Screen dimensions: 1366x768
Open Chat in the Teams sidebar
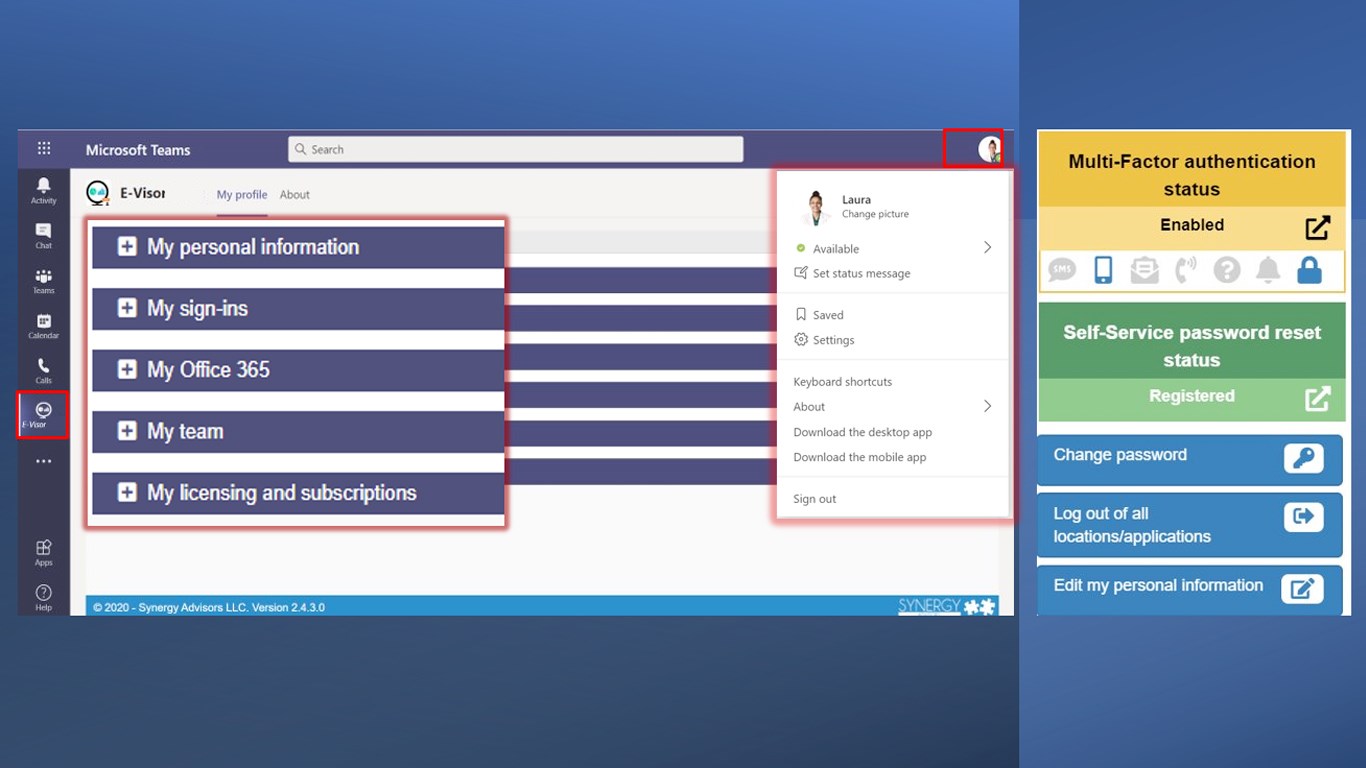coord(44,235)
